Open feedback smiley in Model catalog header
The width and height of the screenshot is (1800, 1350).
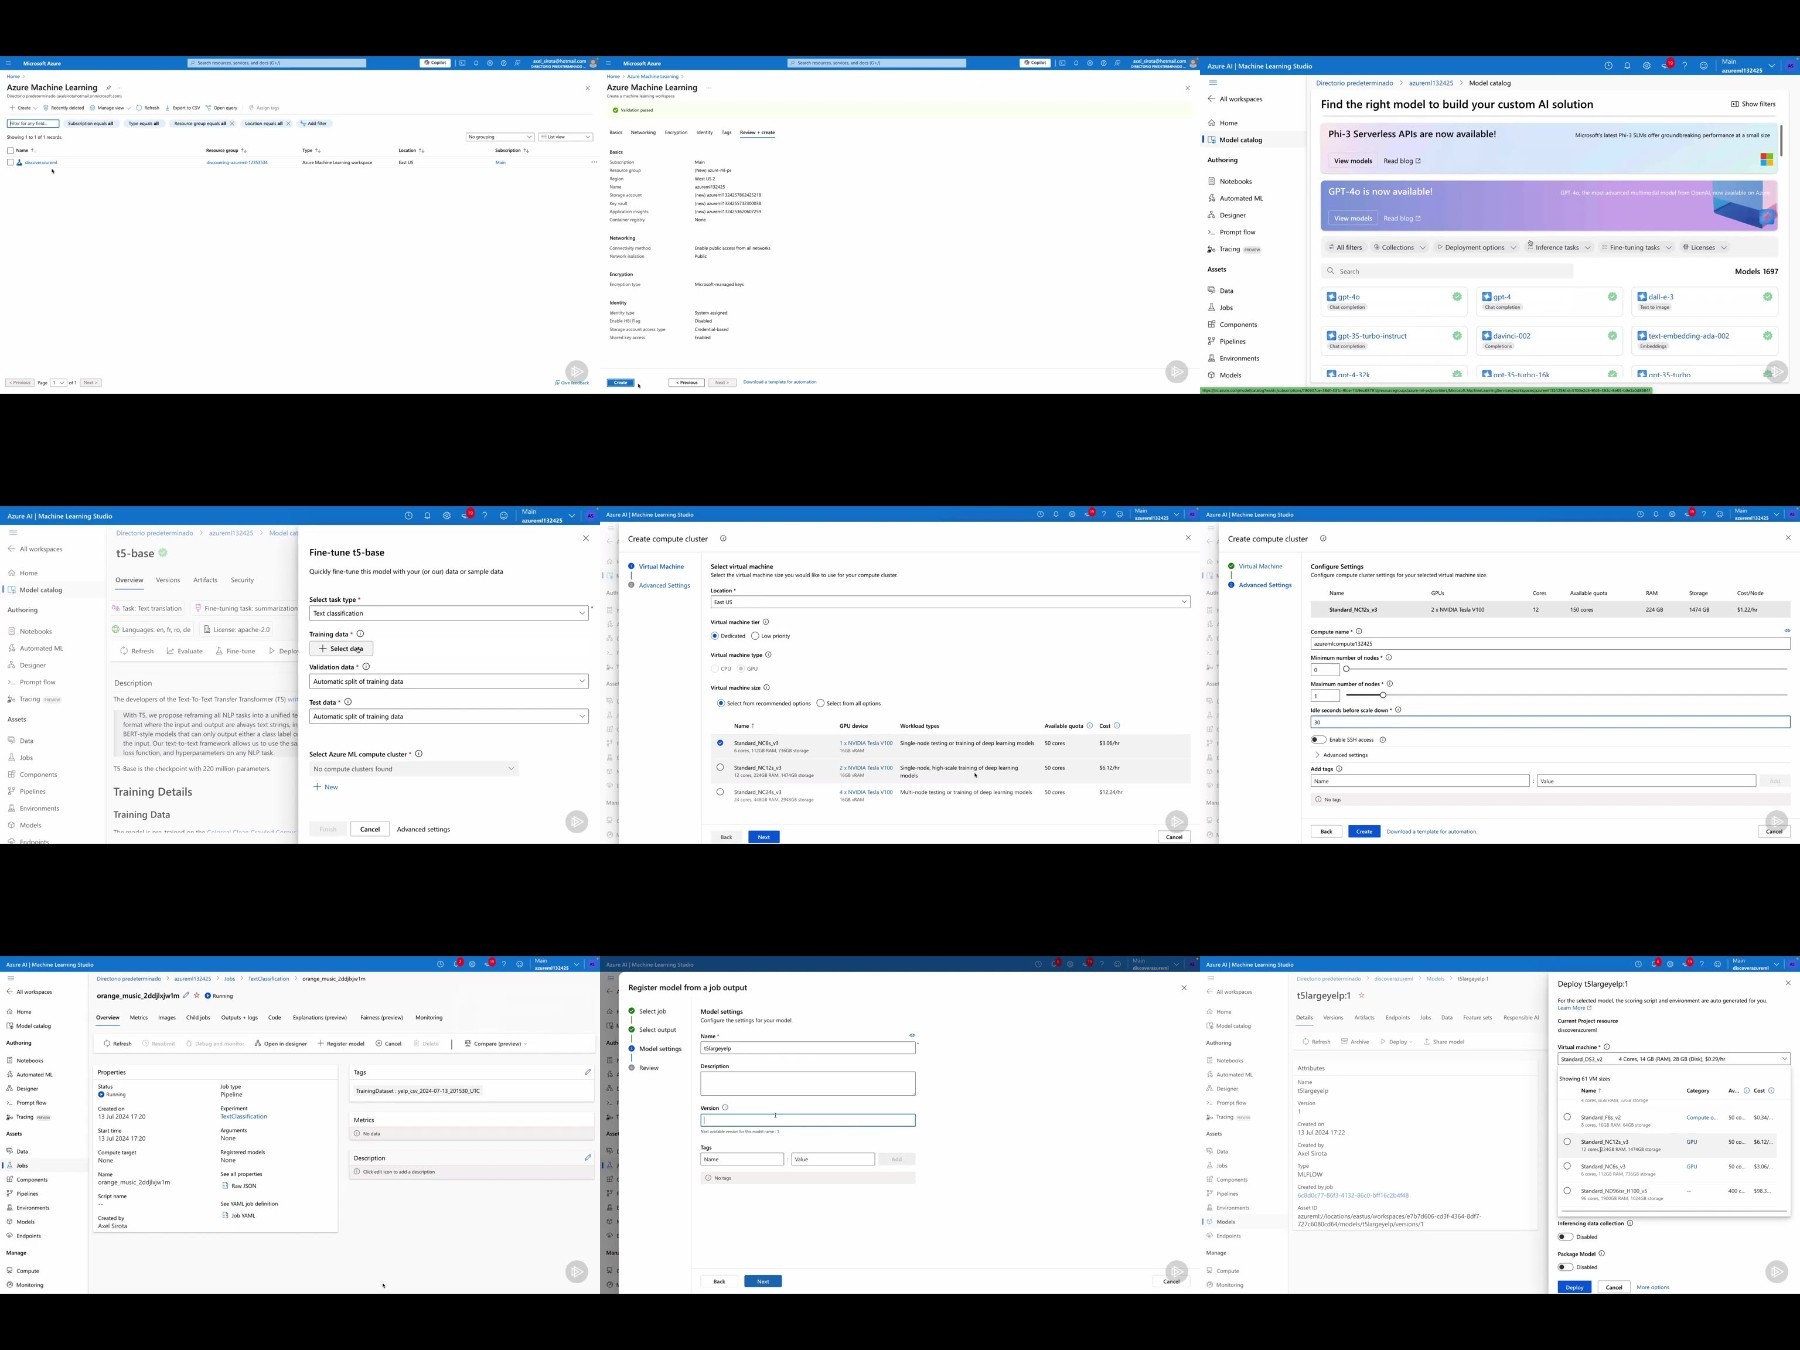click(x=1704, y=66)
